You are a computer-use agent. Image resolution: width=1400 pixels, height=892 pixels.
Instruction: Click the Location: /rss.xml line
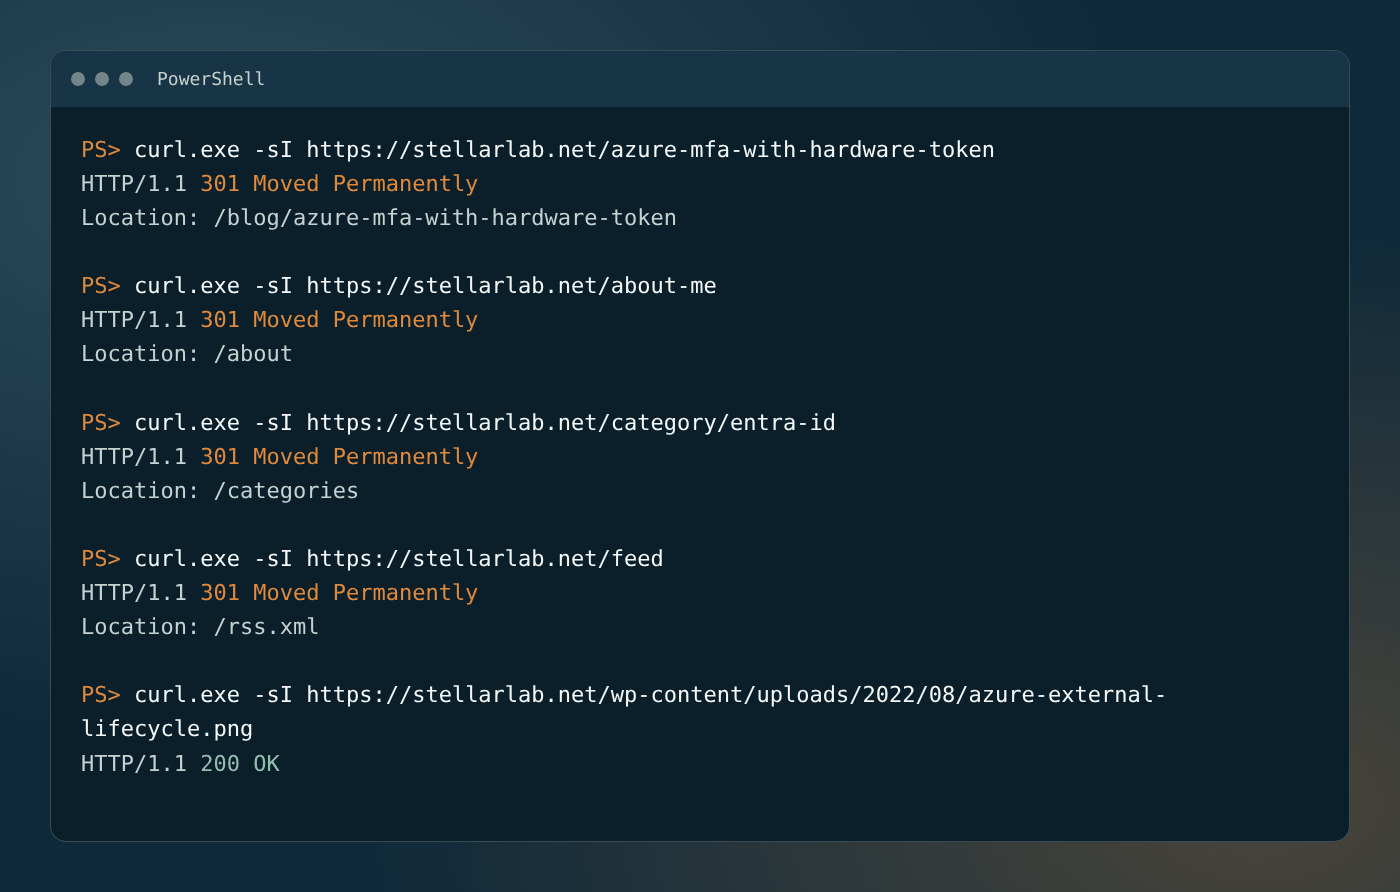[200, 627]
